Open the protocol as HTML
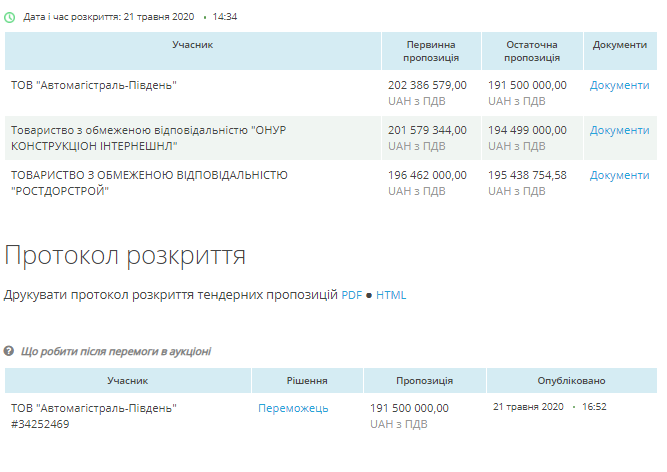 click(391, 295)
